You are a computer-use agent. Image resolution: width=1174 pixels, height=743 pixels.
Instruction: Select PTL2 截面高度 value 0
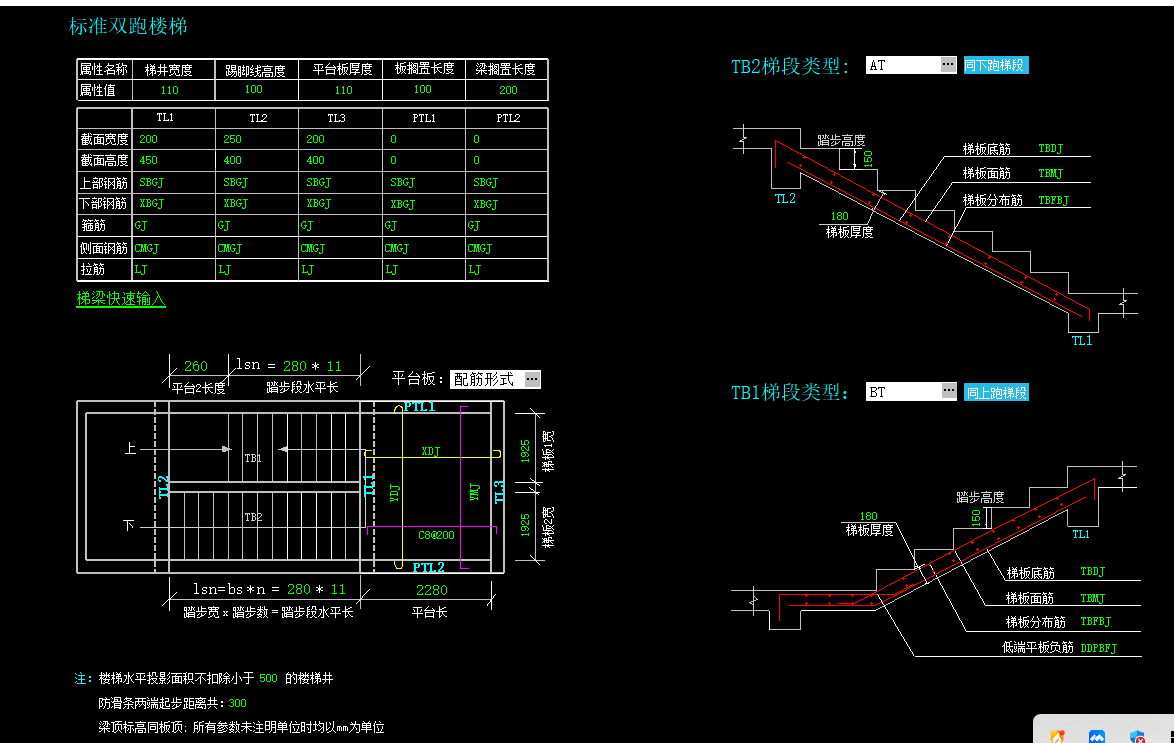tap(476, 160)
